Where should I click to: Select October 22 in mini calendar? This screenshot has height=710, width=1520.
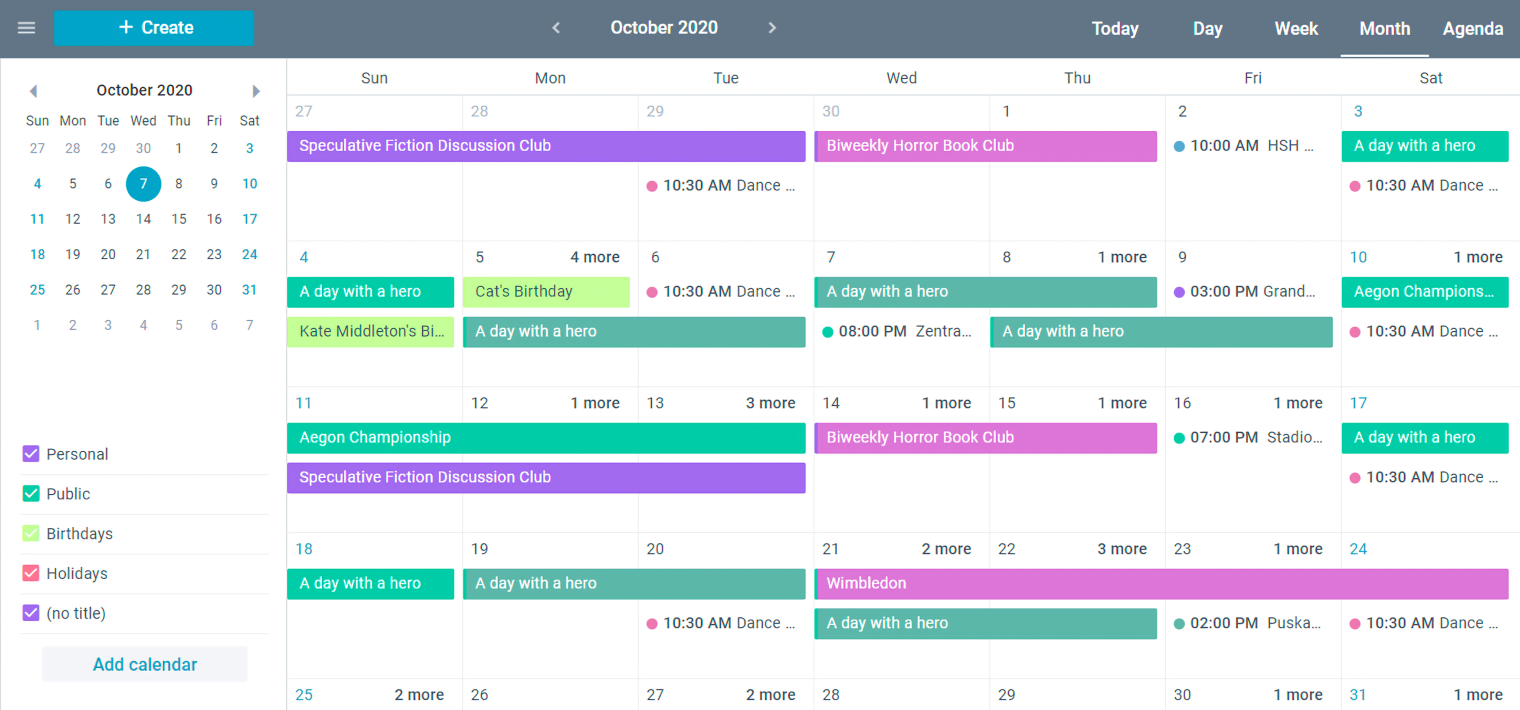[x=179, y=254]
